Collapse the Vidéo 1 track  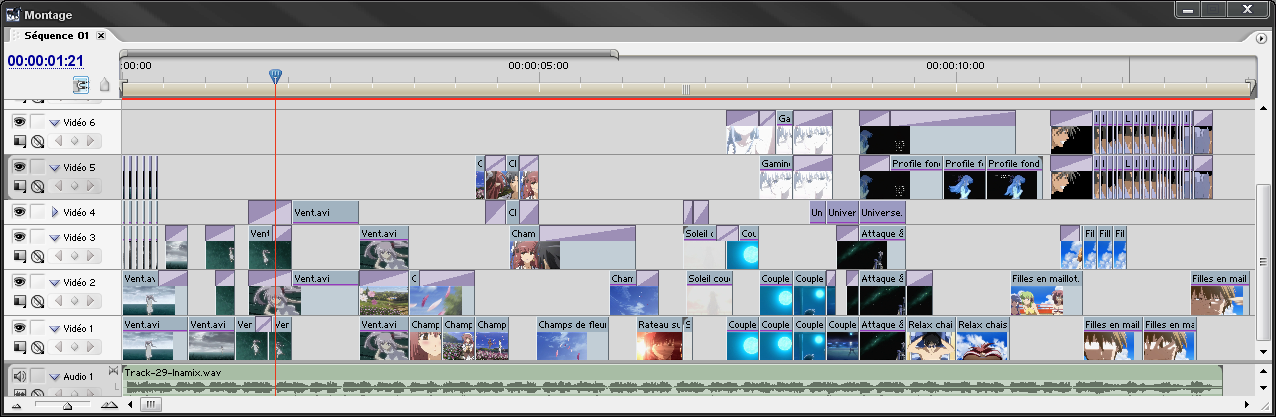click(x=54, y=329)
